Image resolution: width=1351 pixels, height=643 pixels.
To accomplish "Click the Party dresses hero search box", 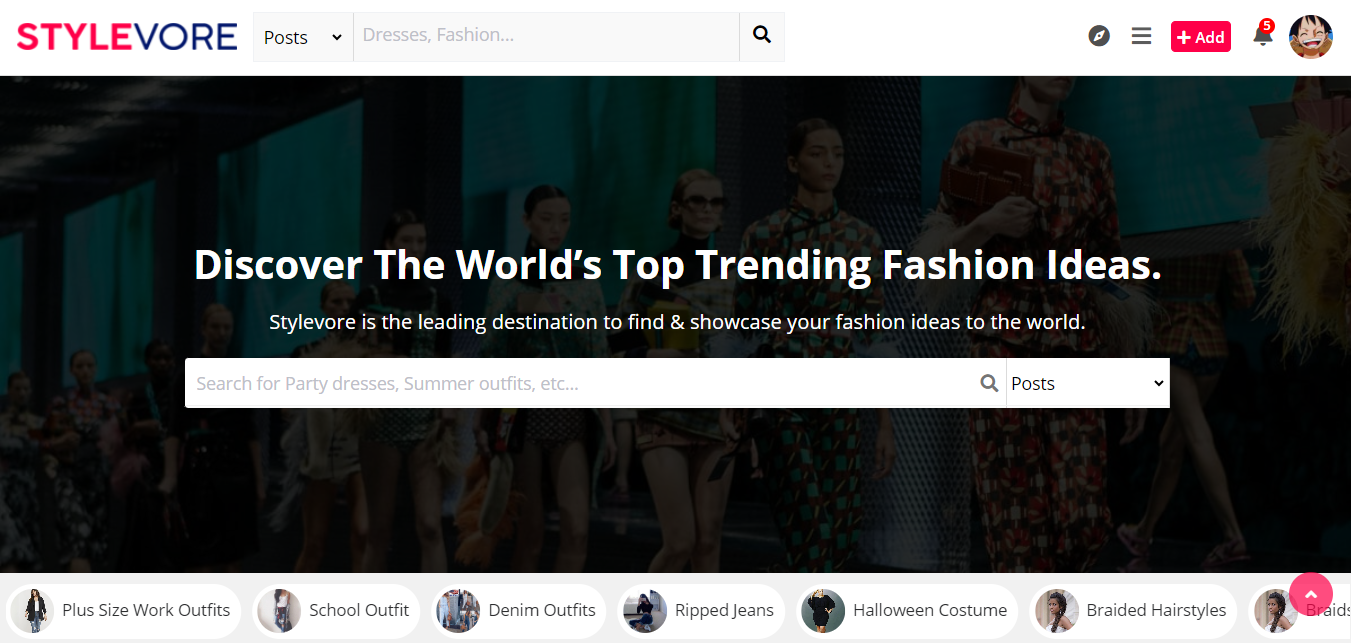I will click(580, 383).
